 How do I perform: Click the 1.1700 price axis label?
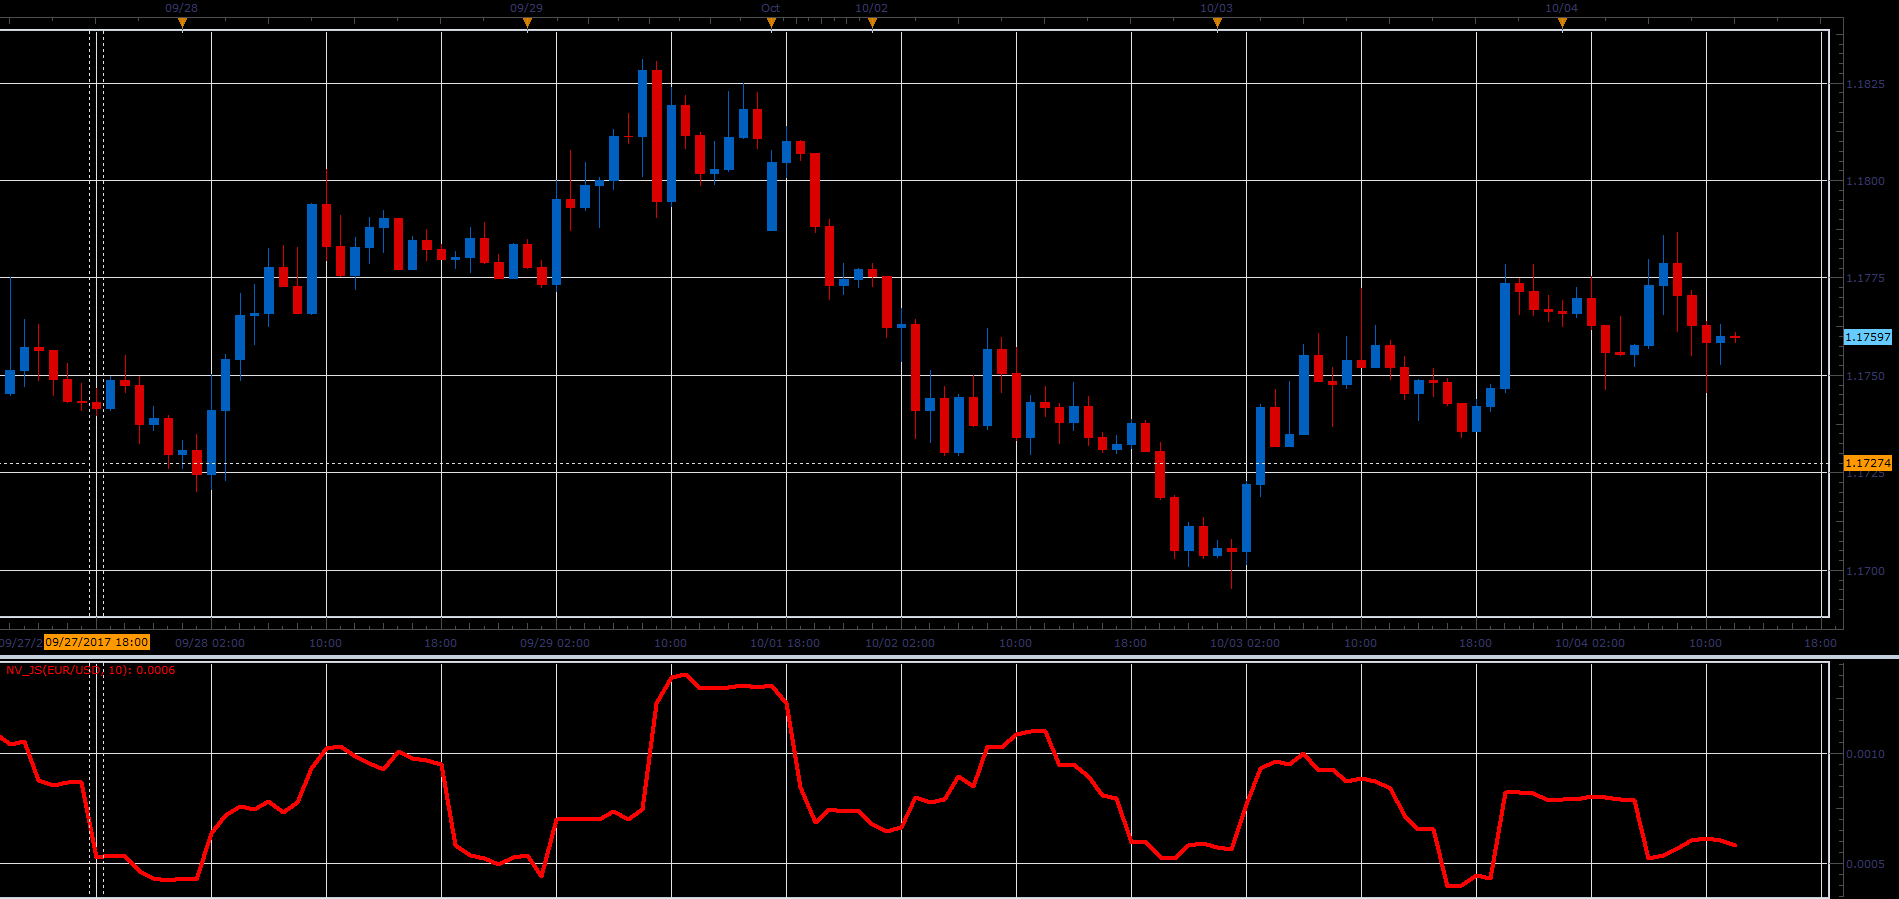tap(1865, 571)
